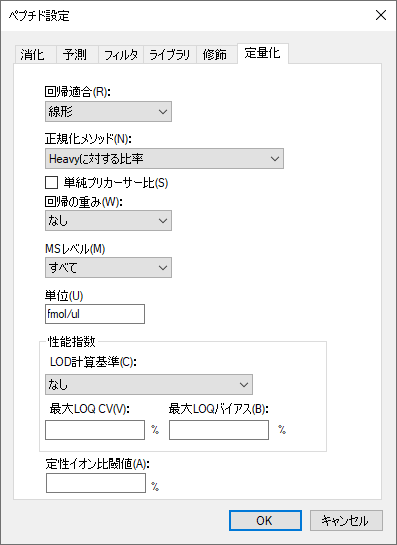Click the キャンセル button

coord(346,520)
